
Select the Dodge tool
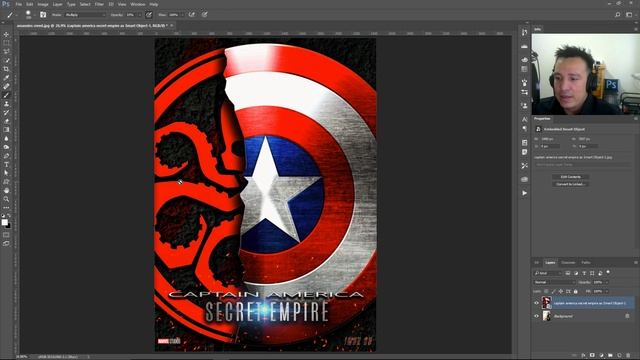click(x=6, y=147)
